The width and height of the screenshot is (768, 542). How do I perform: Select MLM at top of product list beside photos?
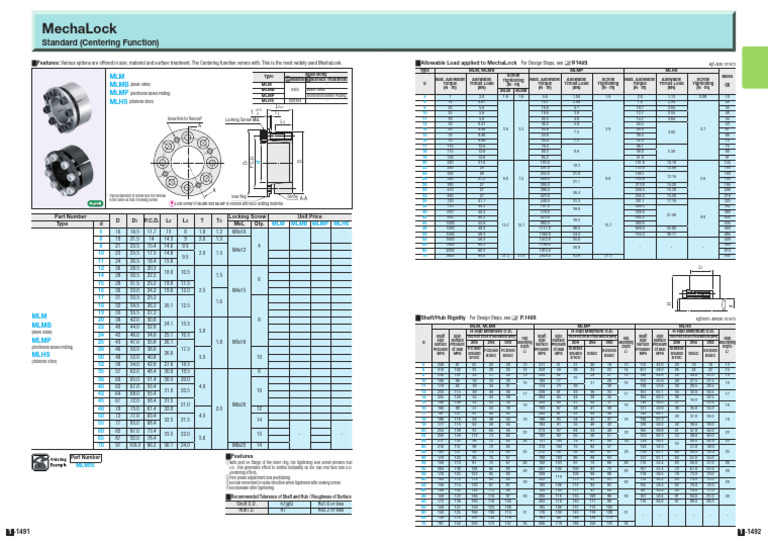[x=117, y=76]
